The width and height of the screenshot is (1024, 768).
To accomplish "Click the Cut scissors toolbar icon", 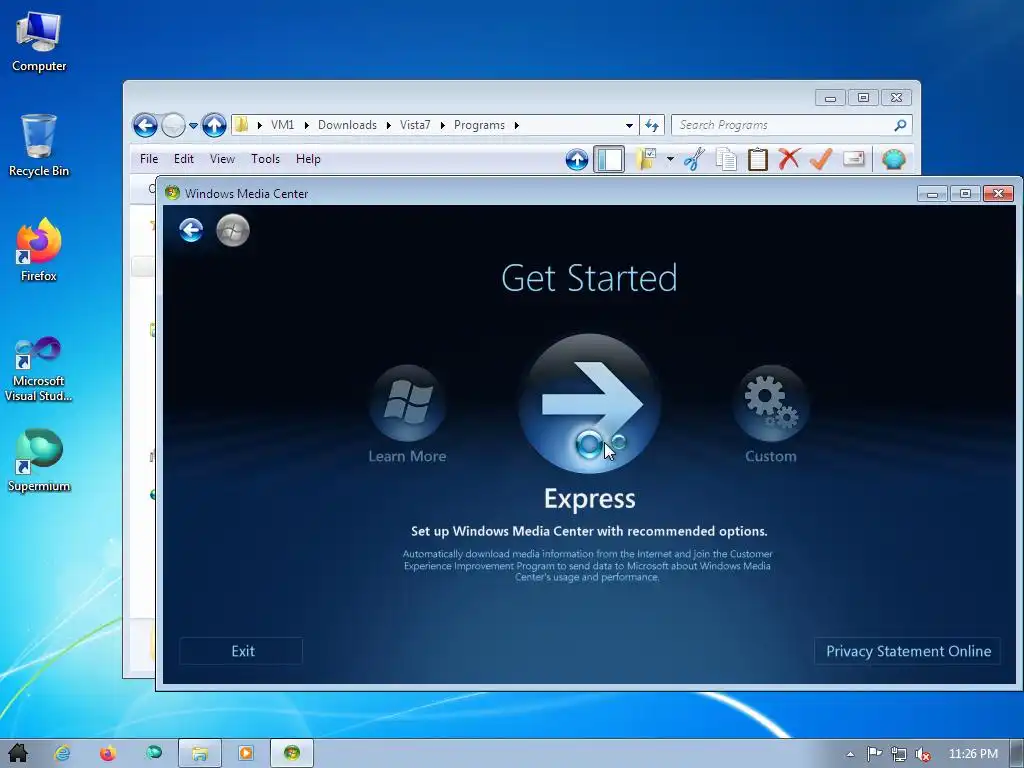I will [694, 159].
